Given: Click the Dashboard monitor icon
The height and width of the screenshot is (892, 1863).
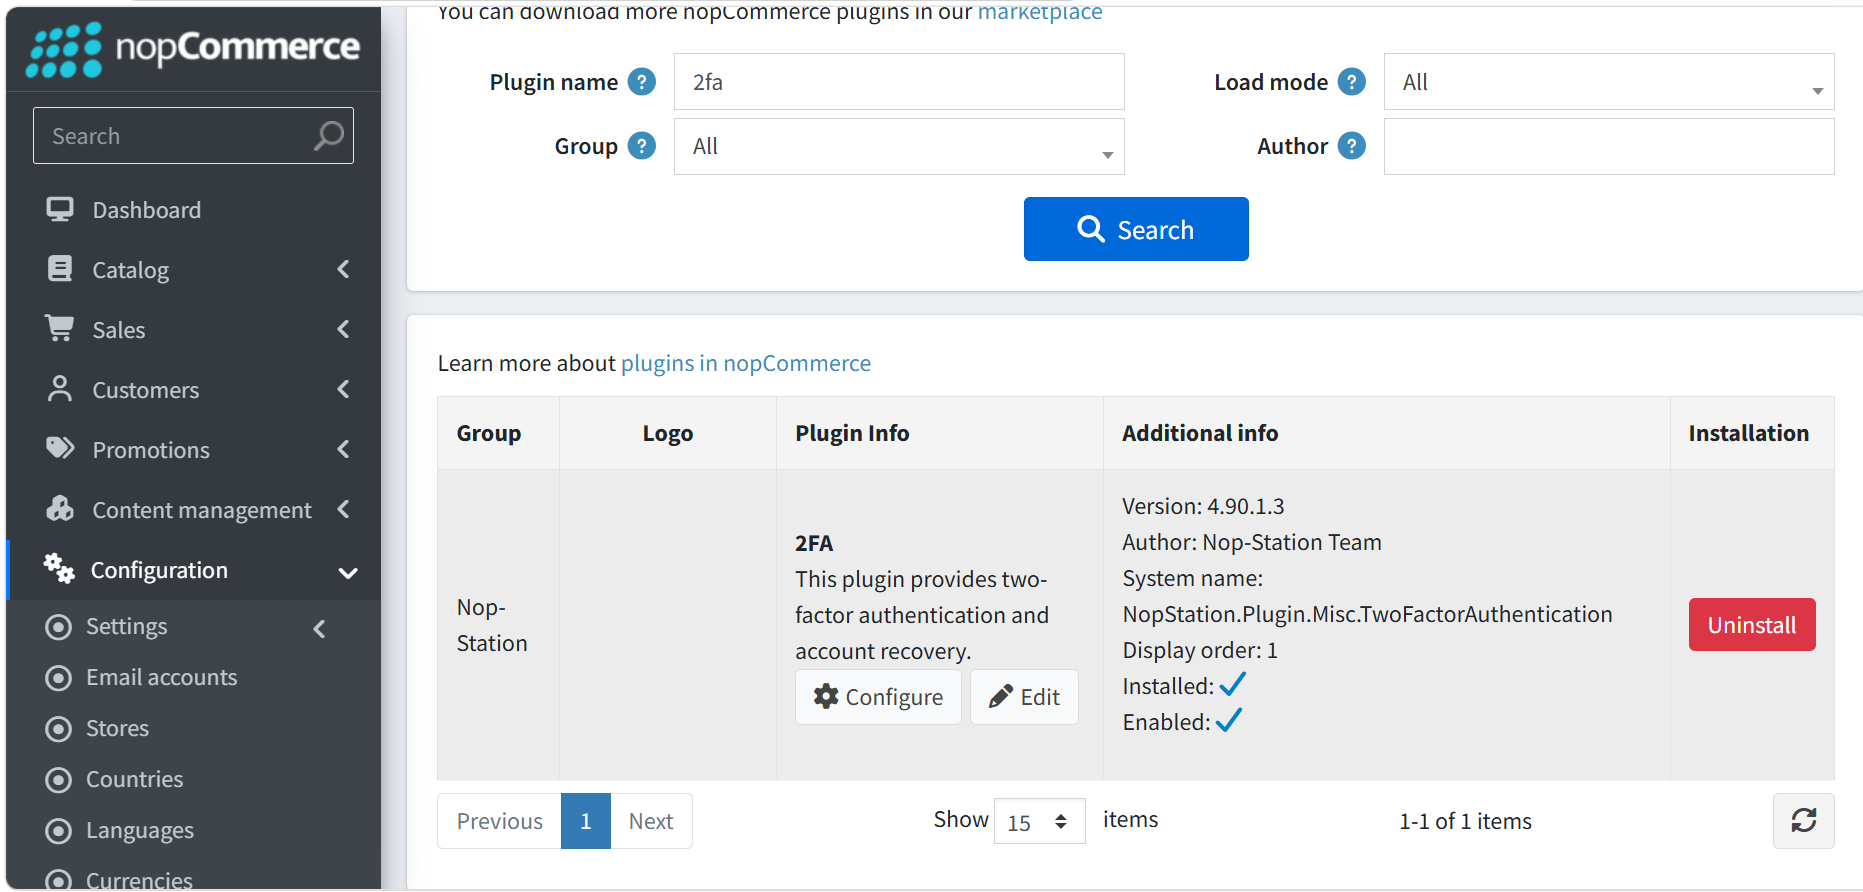Looking at the screenshot, I should 60,209.
